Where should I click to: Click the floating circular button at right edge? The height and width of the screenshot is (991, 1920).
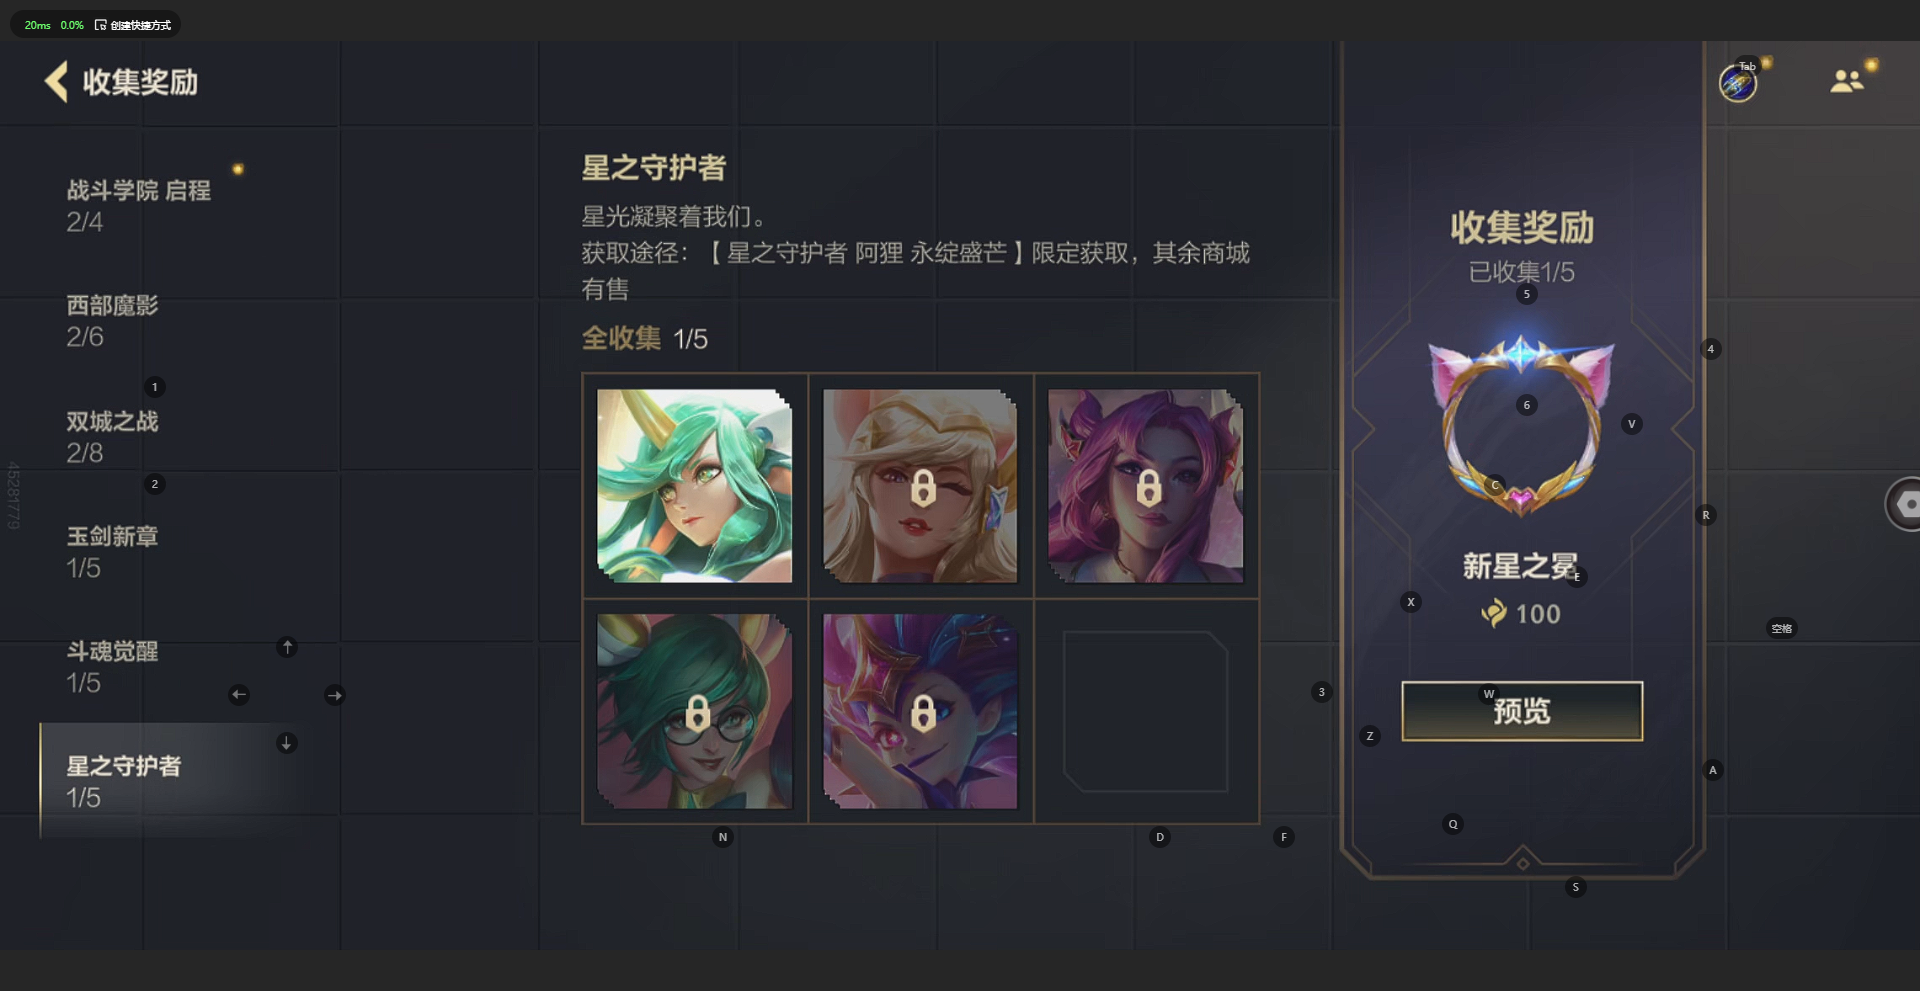coord(1903,505)
